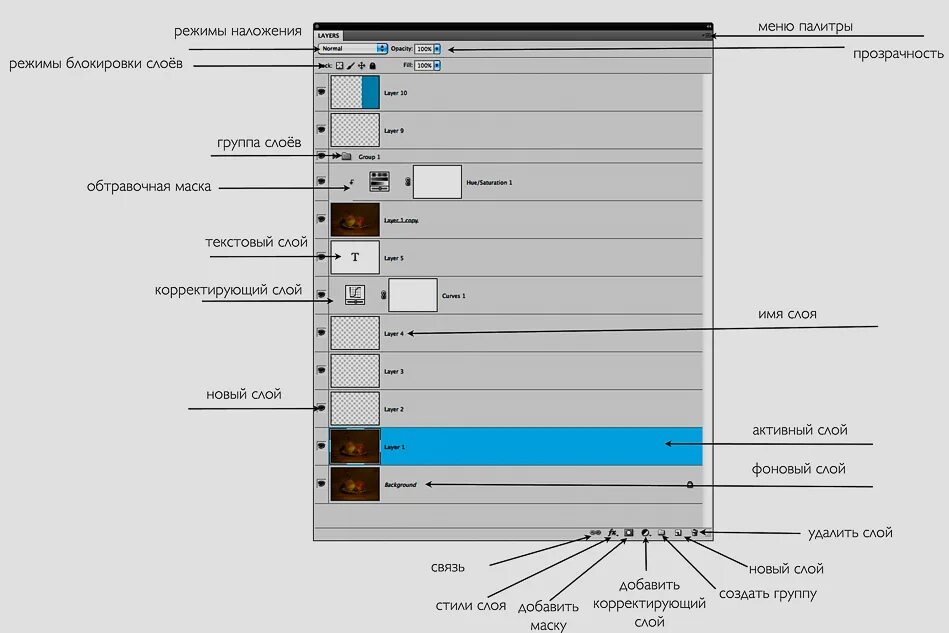Open the new adjustment layer menu
The image size is (949, 633).
coord(646,533)
